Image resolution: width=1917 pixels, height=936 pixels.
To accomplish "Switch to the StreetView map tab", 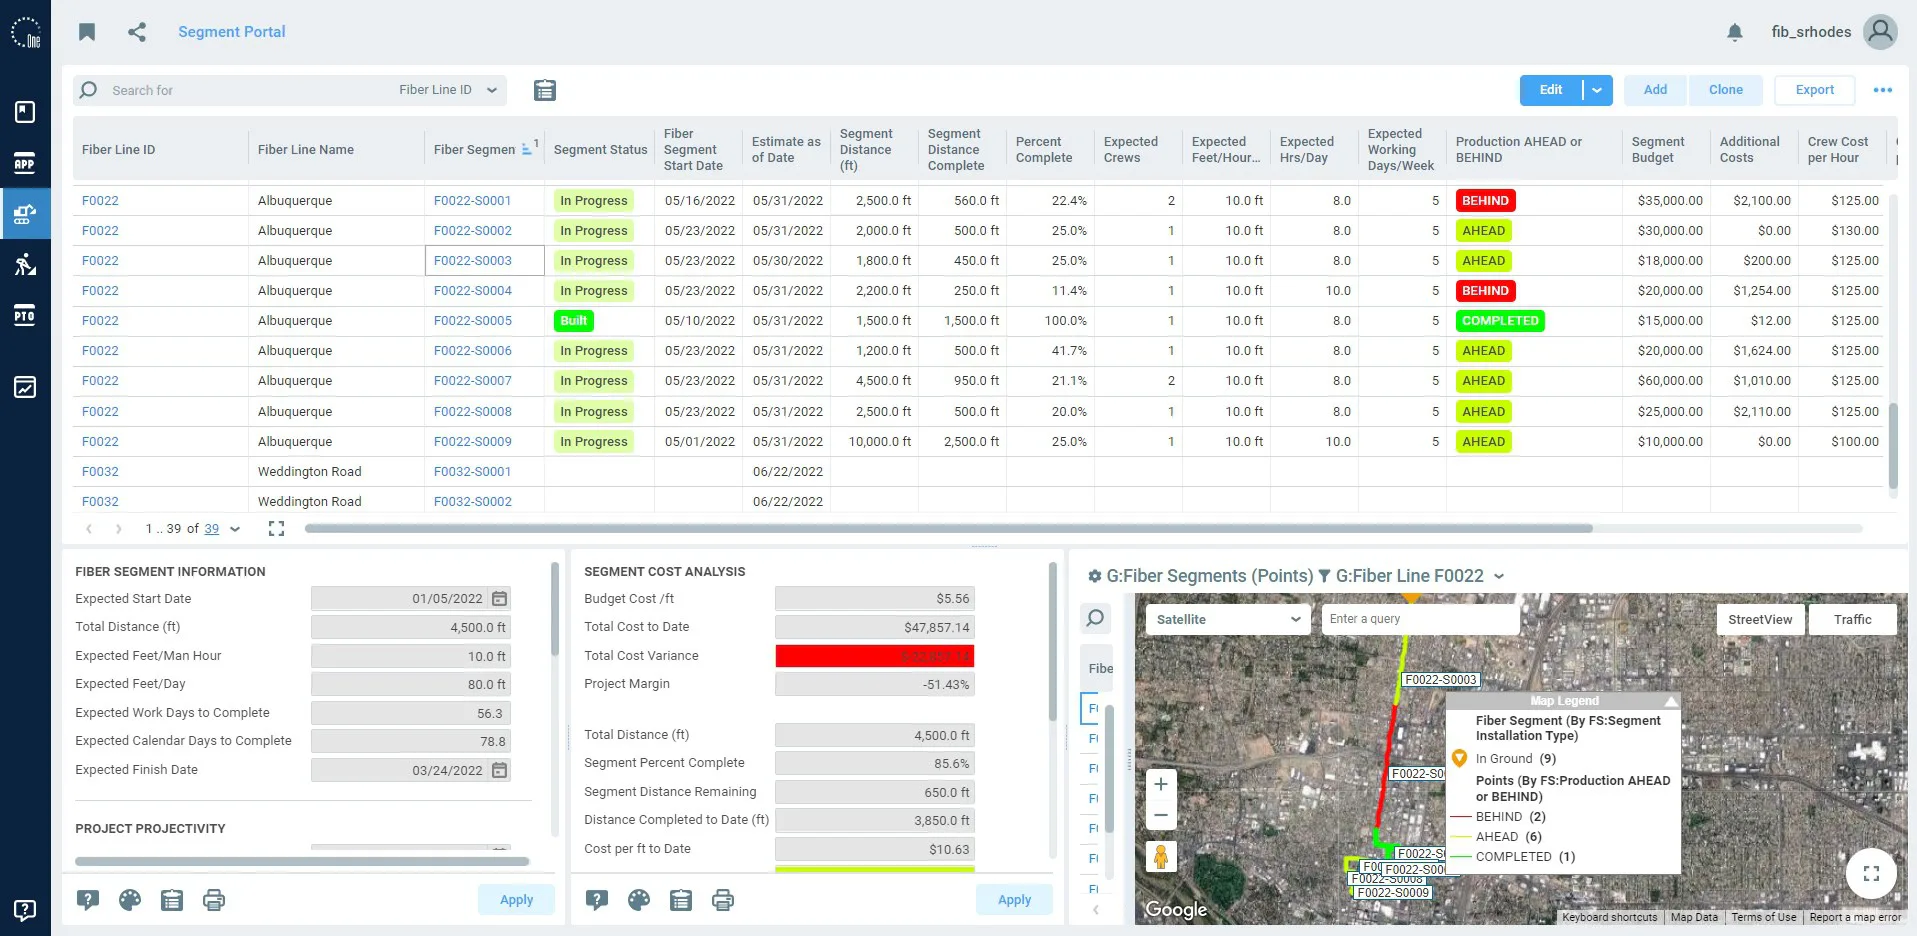I will tap(1760, 619).
